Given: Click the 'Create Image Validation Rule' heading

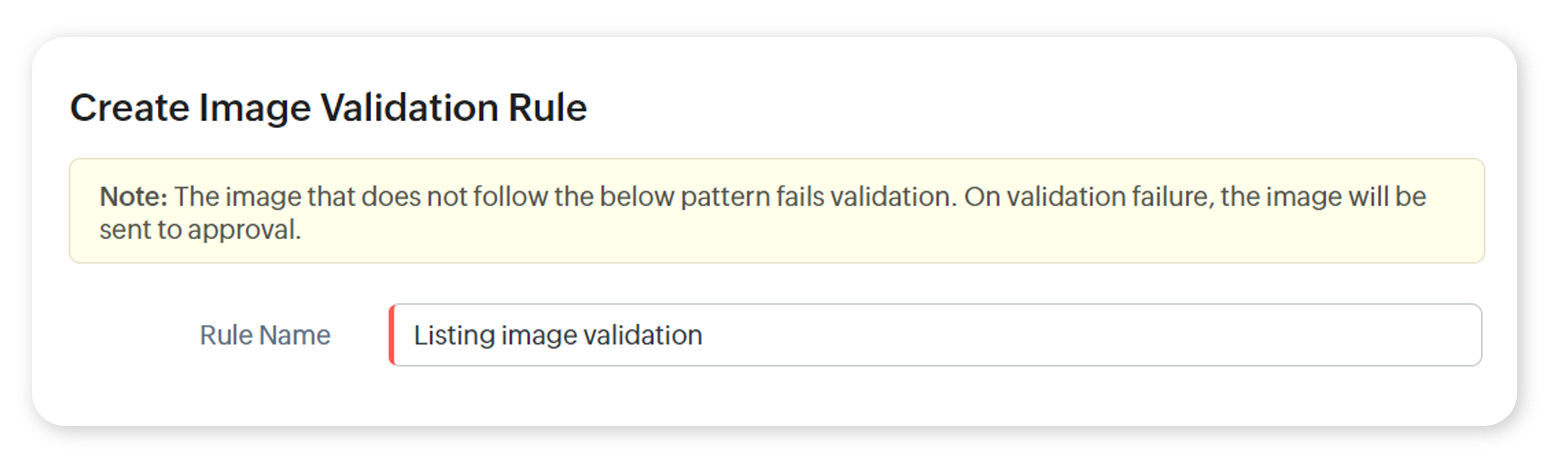Looking at the screenshot, I should 328,108.
